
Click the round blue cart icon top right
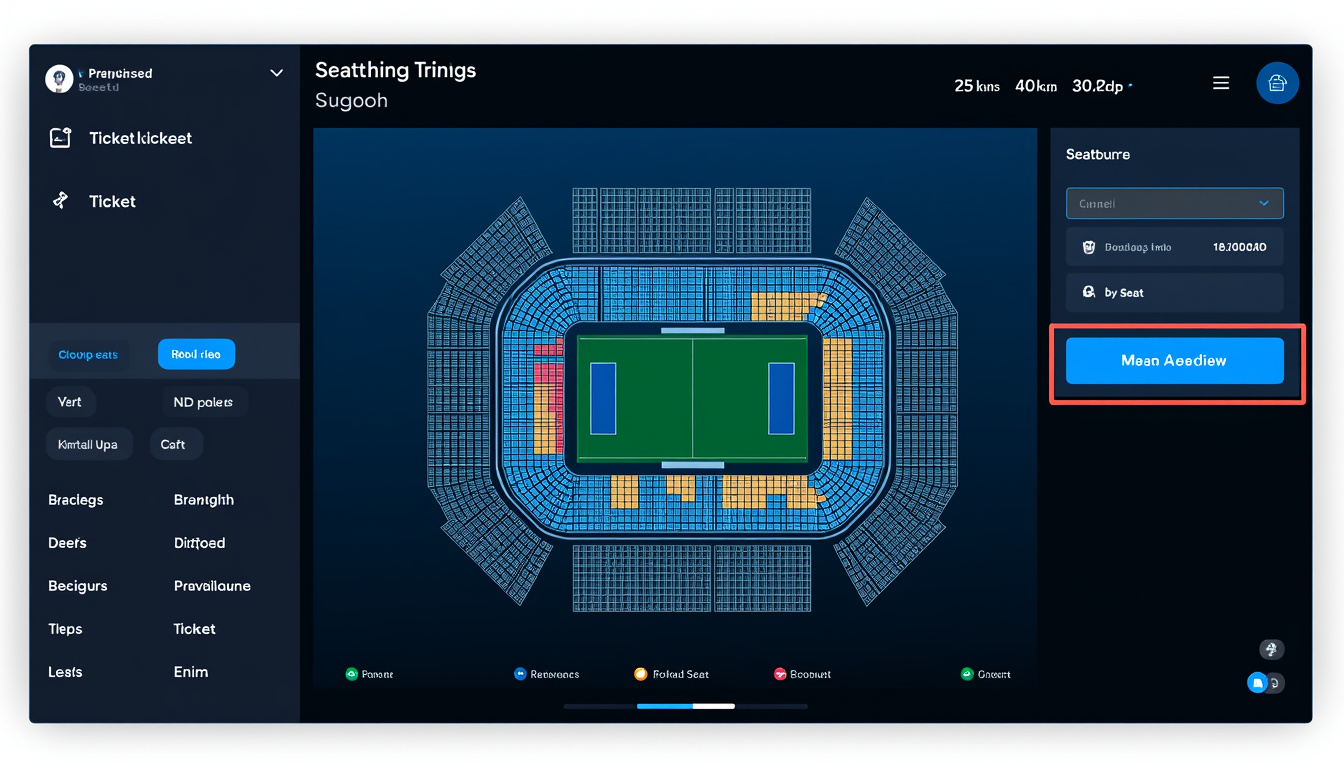pos(1277,84)
